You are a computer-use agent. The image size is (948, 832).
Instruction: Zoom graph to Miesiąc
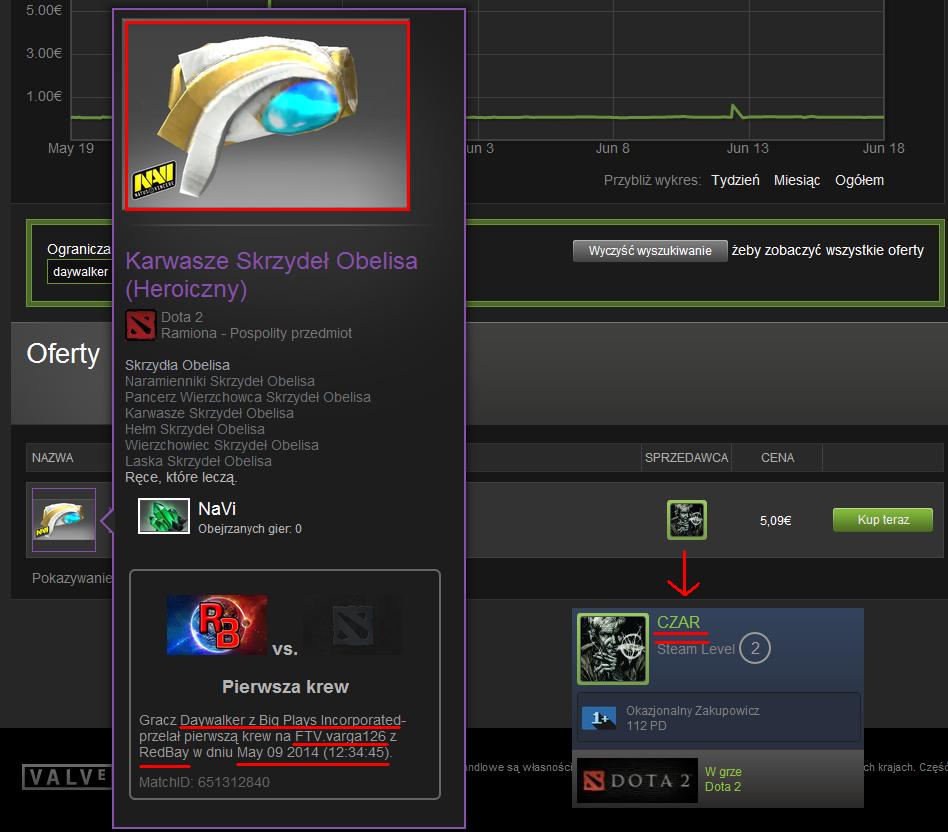click(797, 180)
